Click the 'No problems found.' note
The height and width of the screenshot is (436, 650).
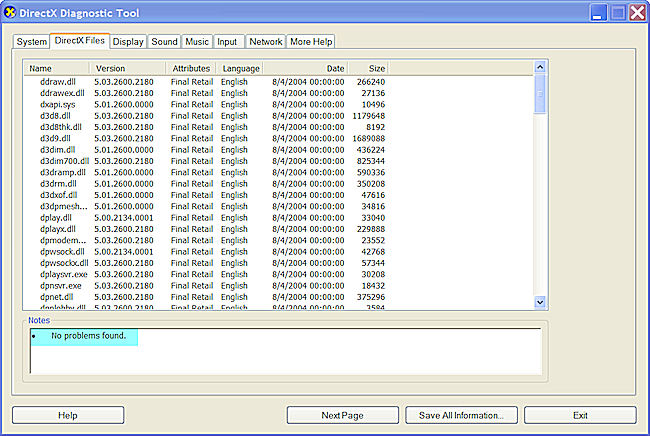tap(88, 336)
